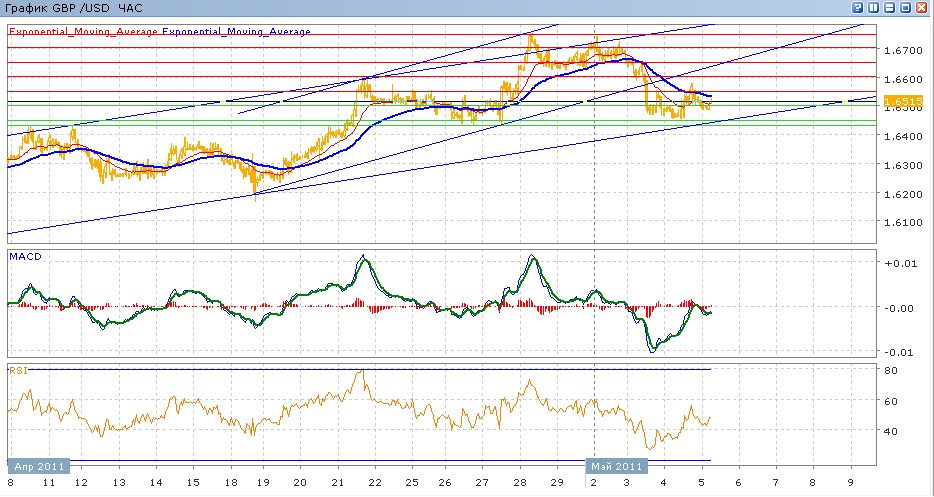Select the blue Exponential_Moving_Average legend label
934x497 pixels.
tap(236, 32)
